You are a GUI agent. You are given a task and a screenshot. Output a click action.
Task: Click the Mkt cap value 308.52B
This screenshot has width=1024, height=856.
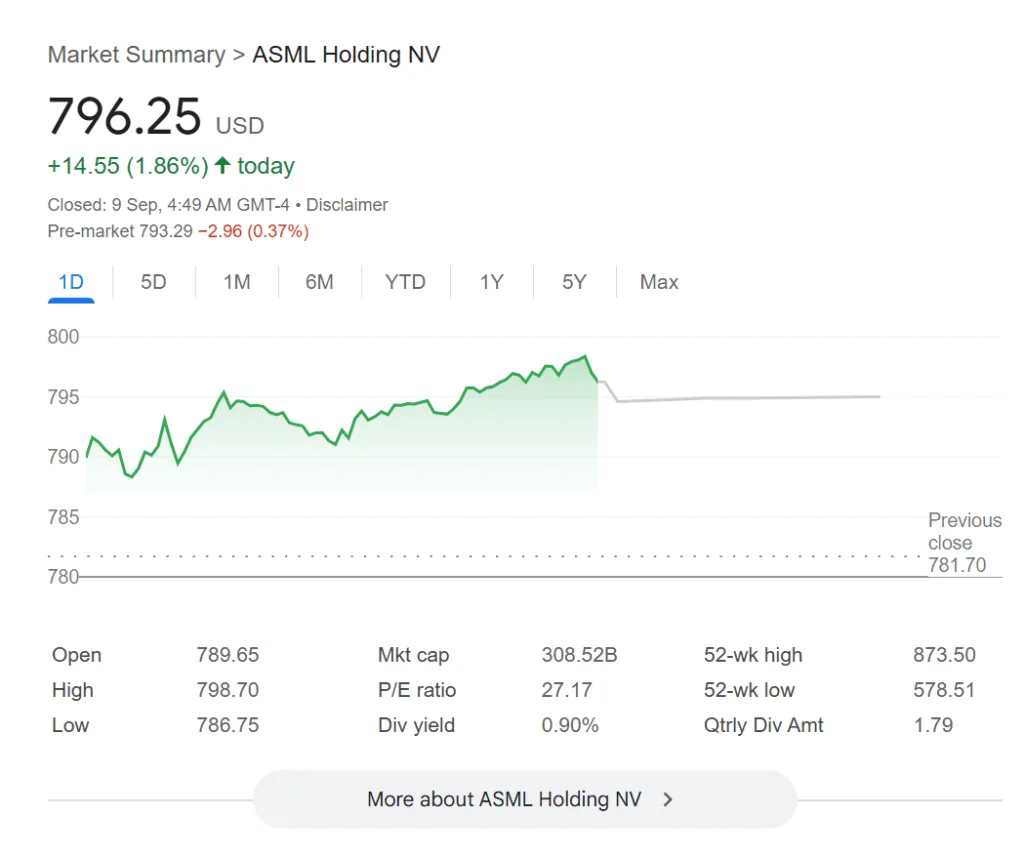[x=579, y=655]
